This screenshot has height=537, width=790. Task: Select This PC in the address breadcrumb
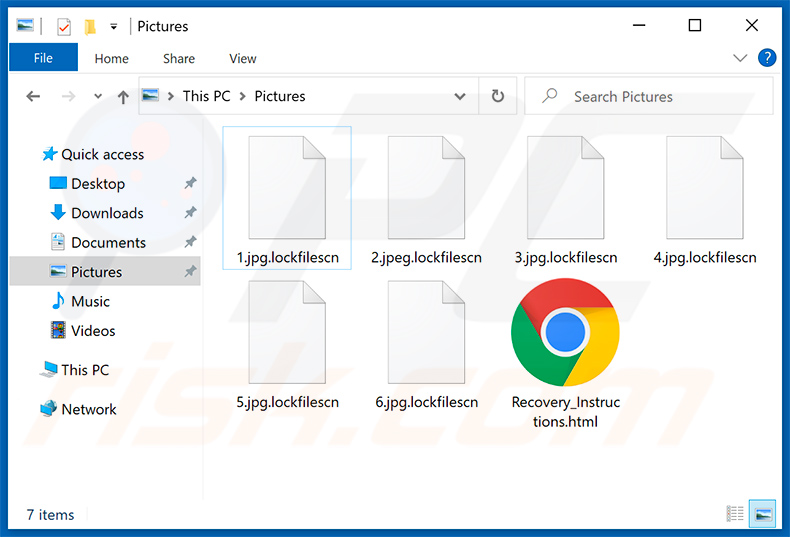pos(207,96)
